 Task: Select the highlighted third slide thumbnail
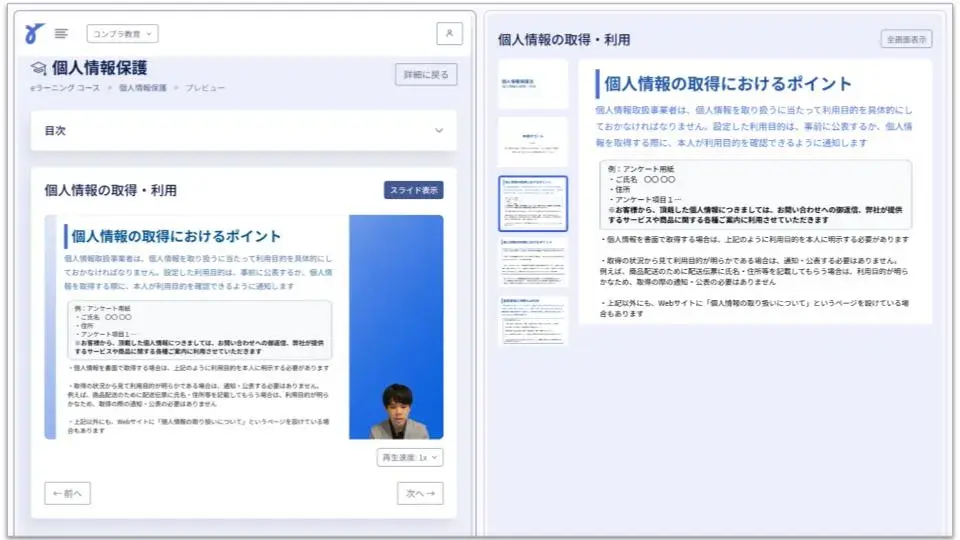[x=533, y=203]
